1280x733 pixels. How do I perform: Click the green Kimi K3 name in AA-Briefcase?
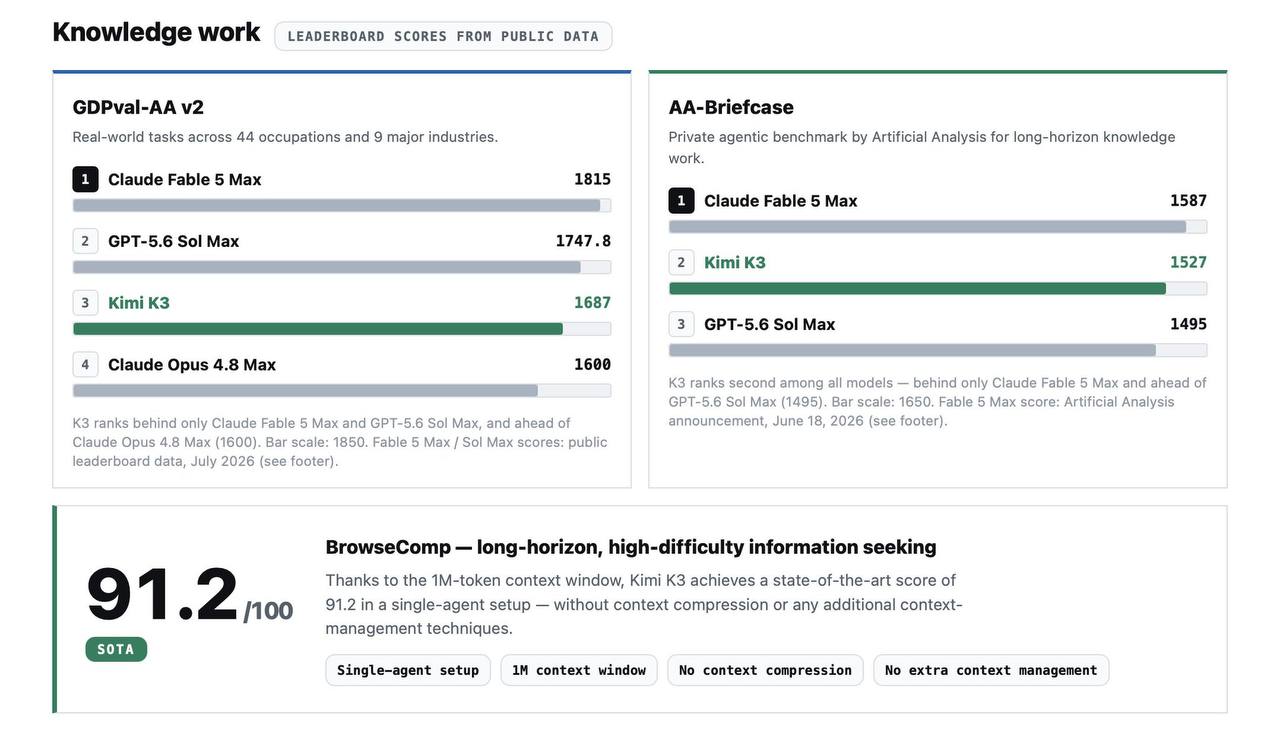click(735, 263)
